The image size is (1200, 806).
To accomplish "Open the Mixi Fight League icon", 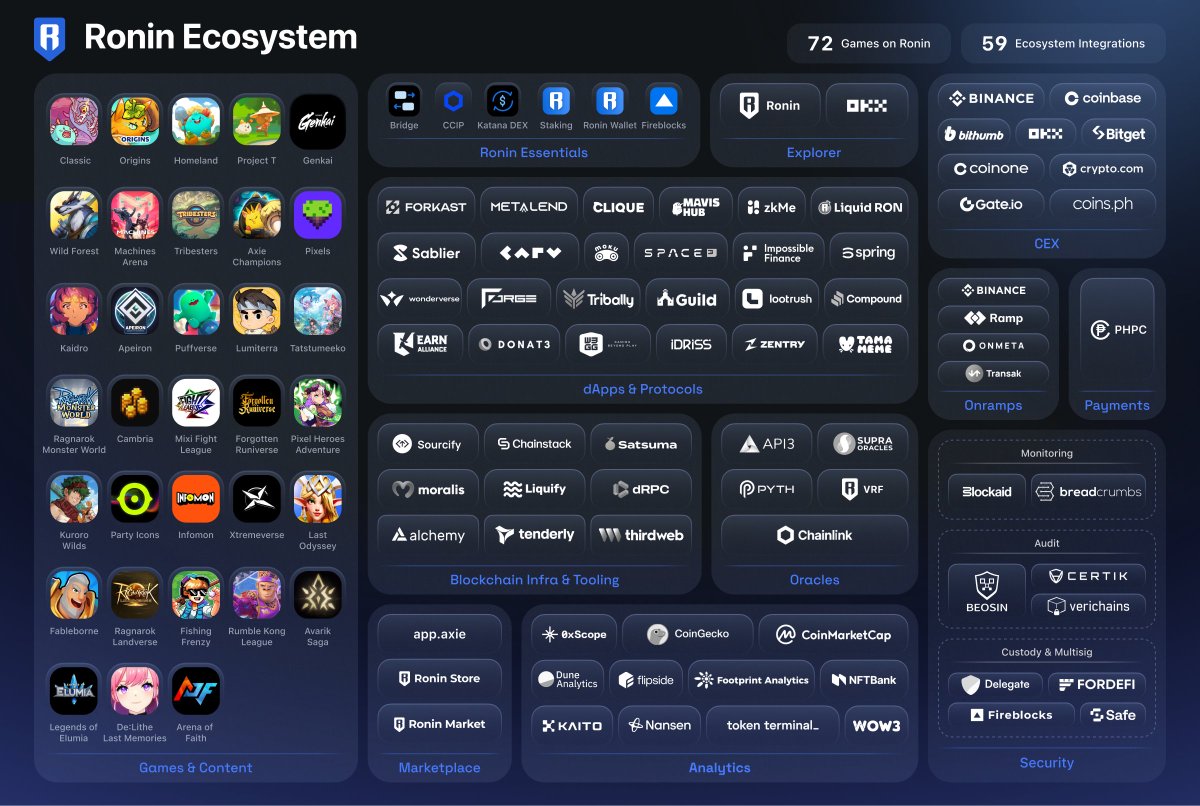I will (x=196, y=402).
